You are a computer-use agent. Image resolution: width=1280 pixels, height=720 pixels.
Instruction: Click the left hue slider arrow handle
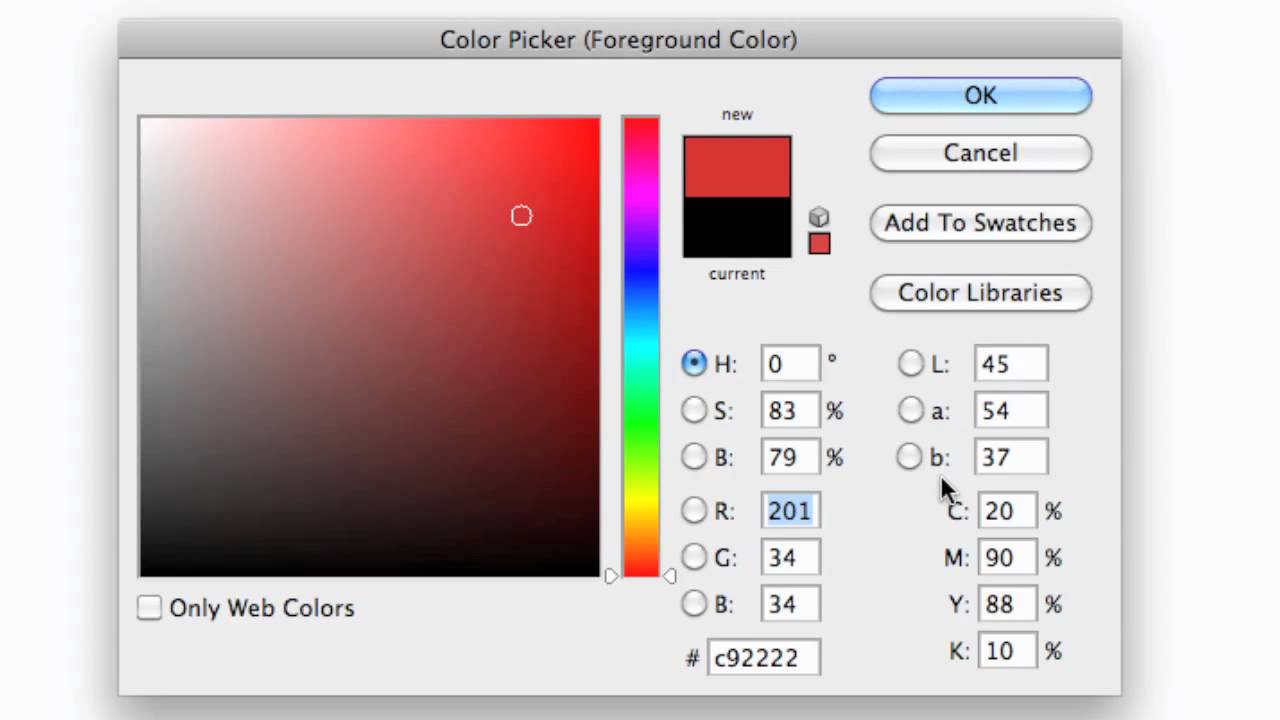611,576
